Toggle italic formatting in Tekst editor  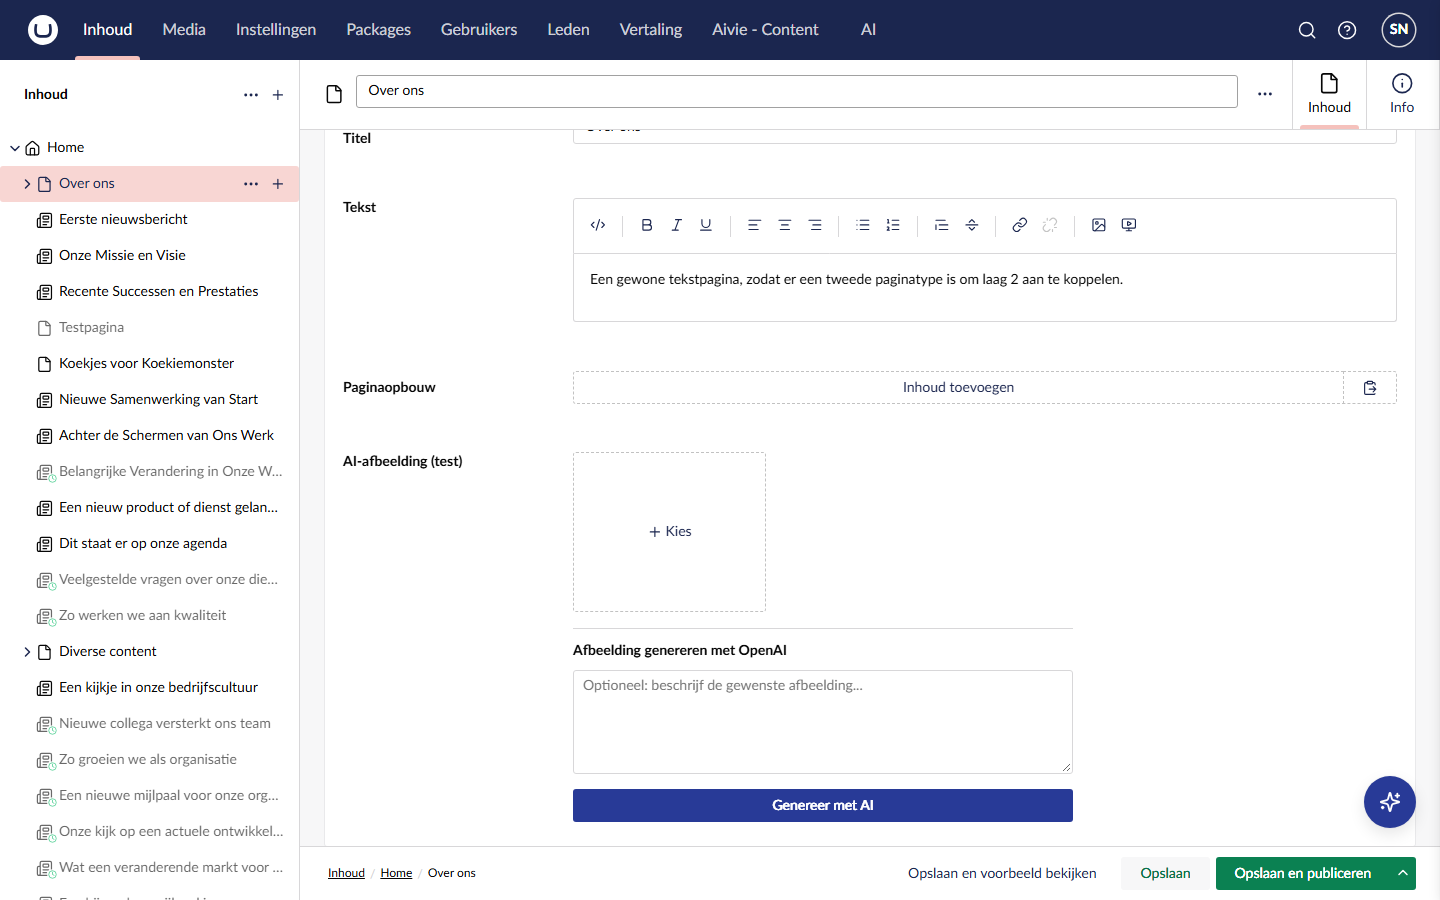click(676, 225)
